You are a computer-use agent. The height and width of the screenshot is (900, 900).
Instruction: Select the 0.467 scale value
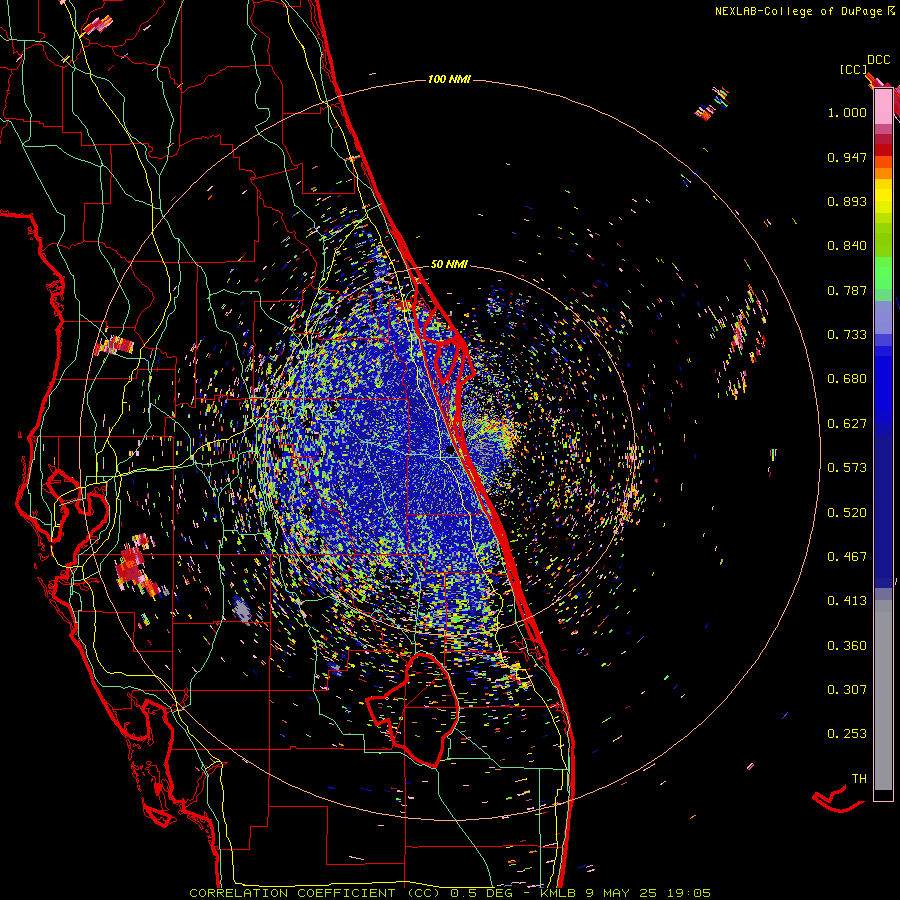click(847, 557)
